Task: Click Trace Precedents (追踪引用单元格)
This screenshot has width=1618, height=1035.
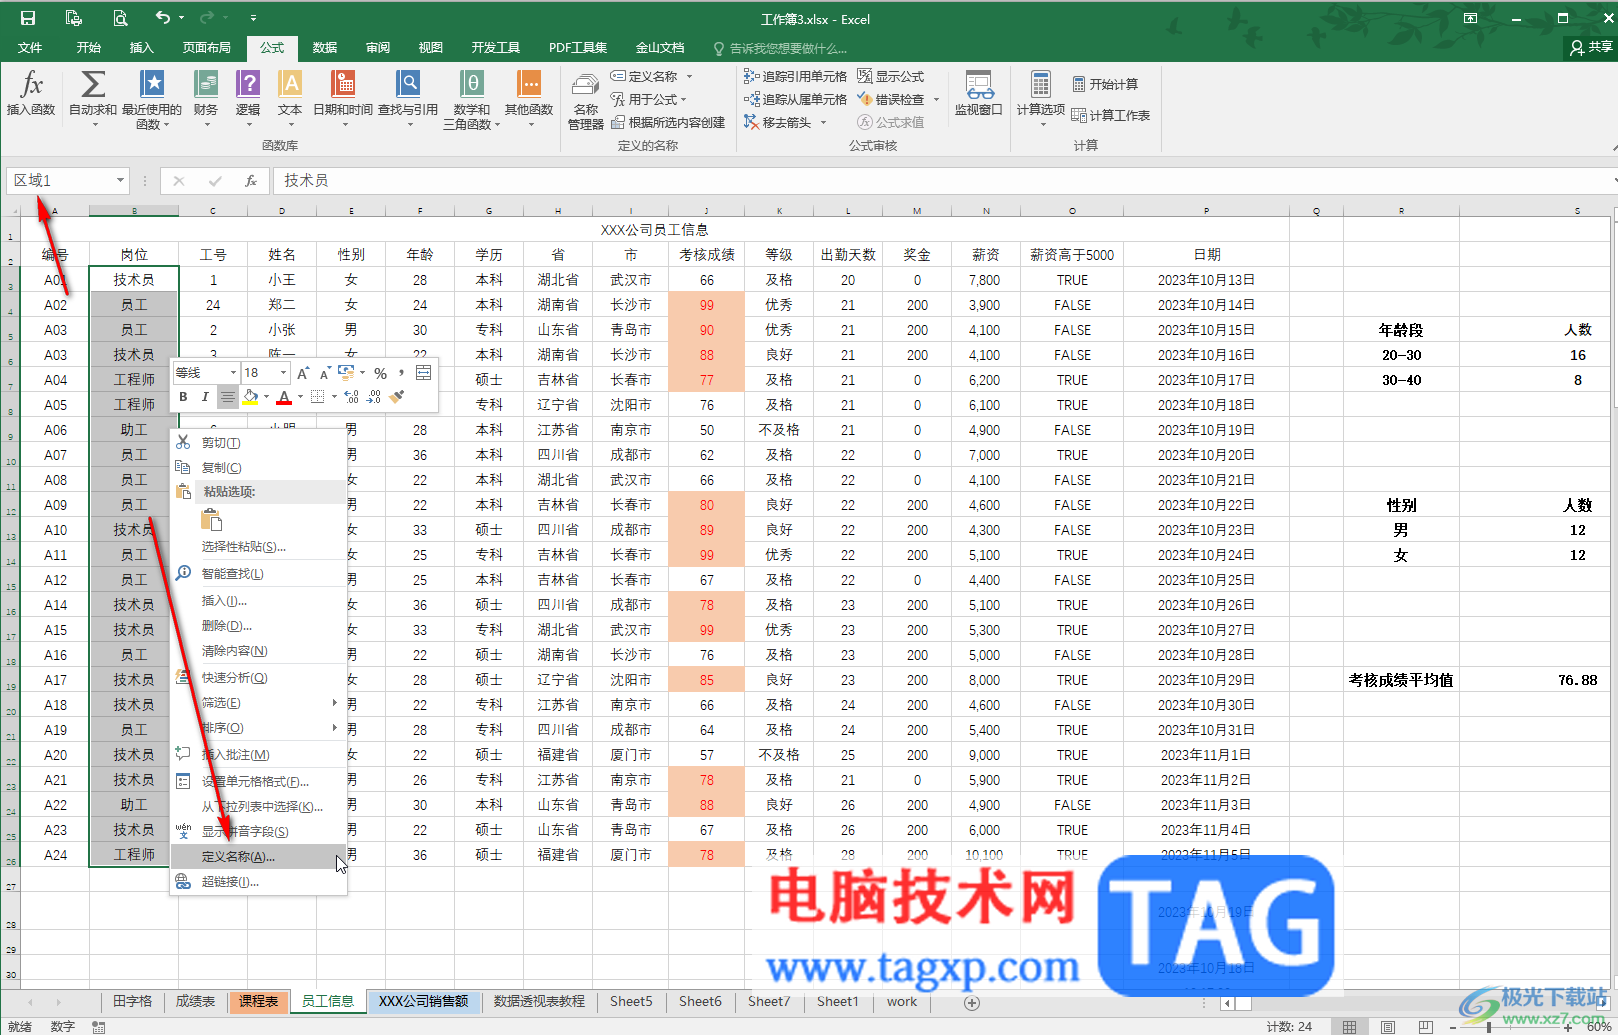Action: tap(795, 76)
